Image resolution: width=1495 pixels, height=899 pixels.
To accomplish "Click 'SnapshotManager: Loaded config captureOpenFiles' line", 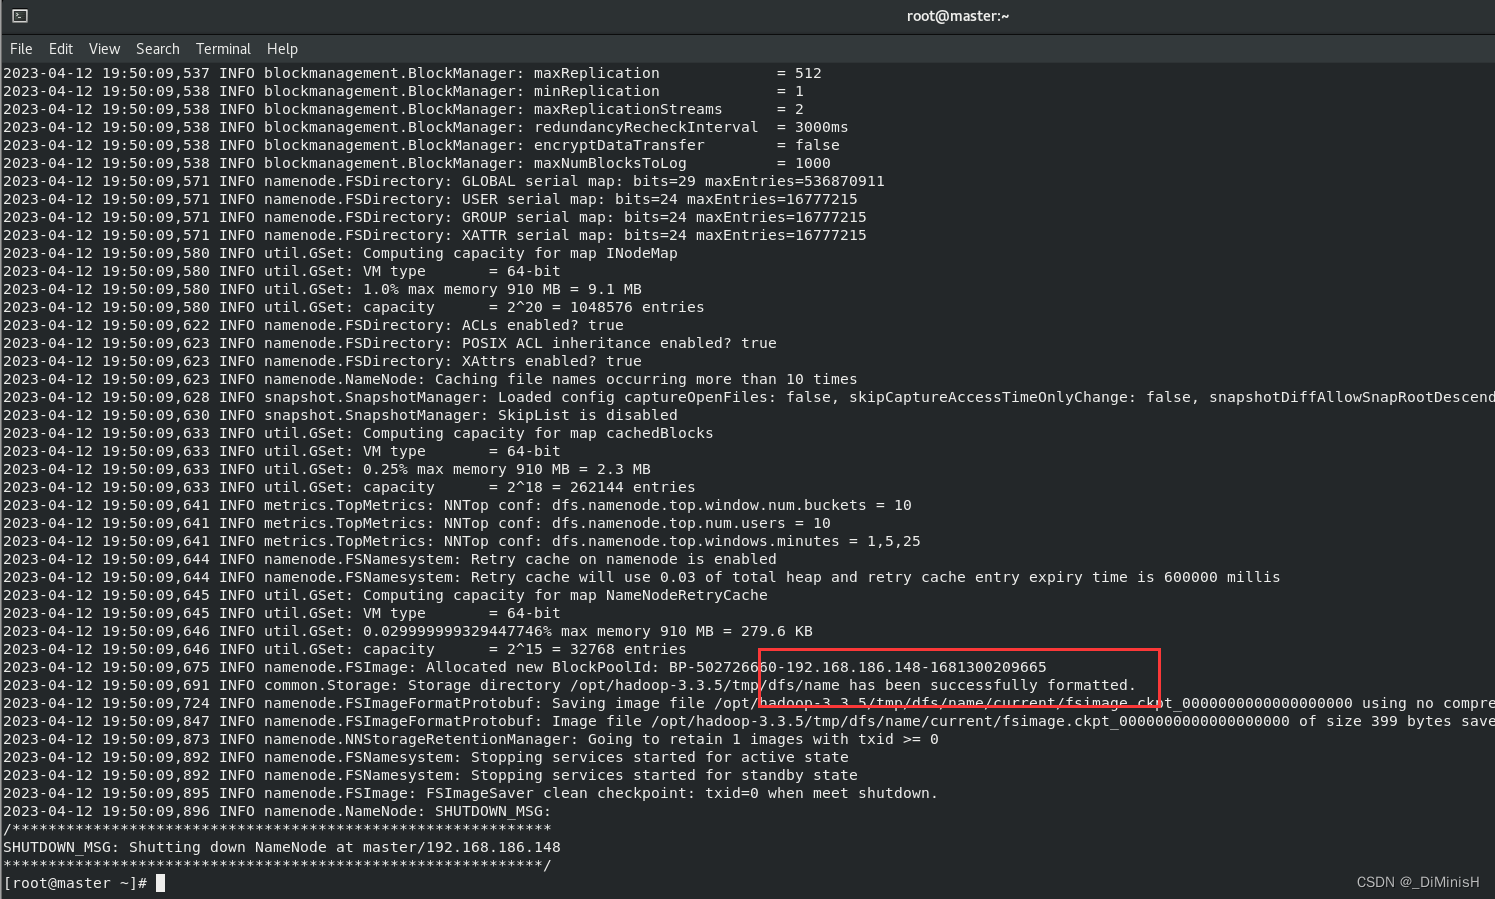I will point(749,397).
